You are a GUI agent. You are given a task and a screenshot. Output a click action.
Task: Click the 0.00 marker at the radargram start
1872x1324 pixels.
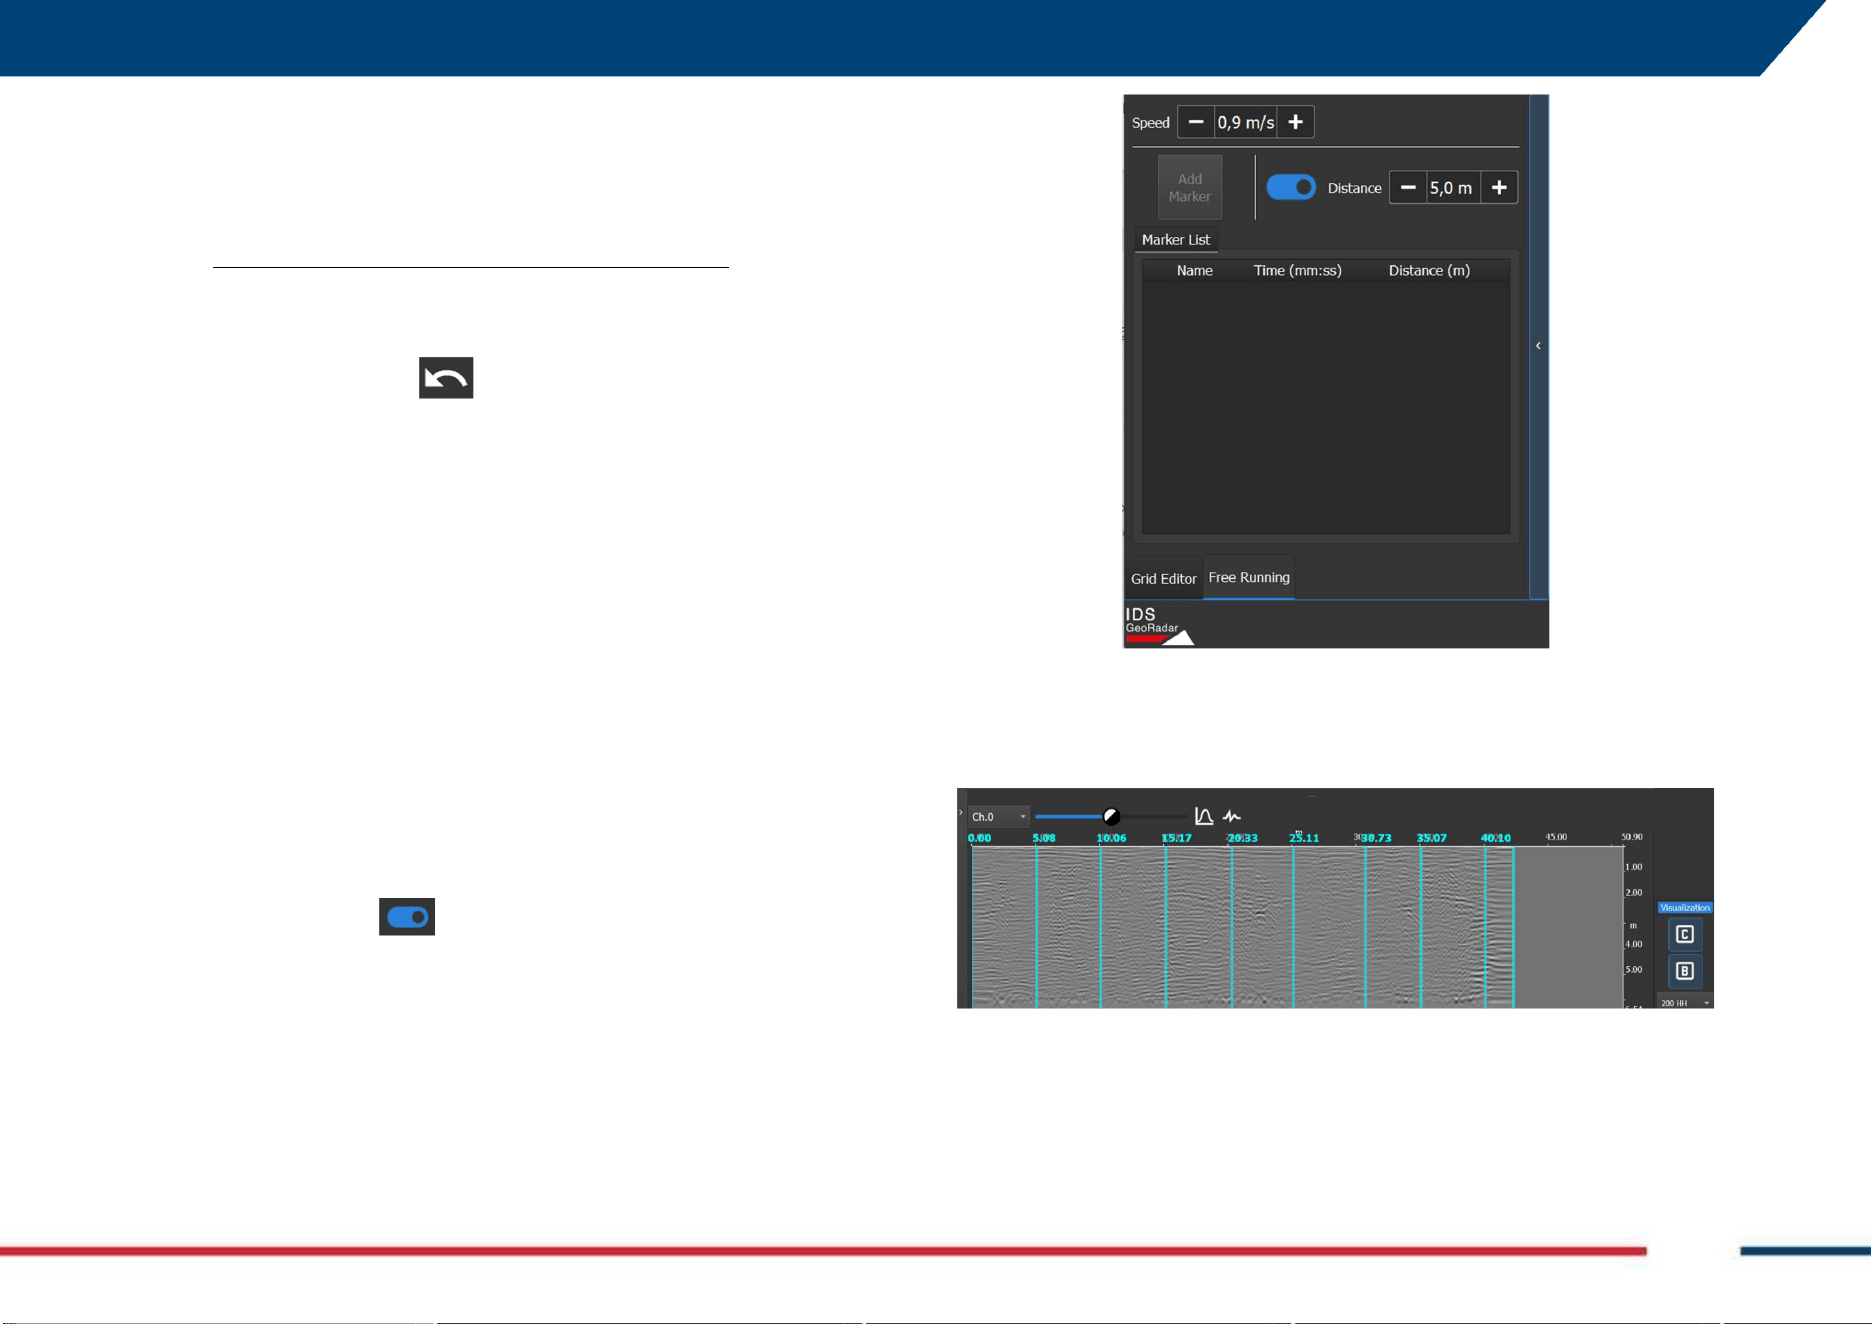(980, 838)
